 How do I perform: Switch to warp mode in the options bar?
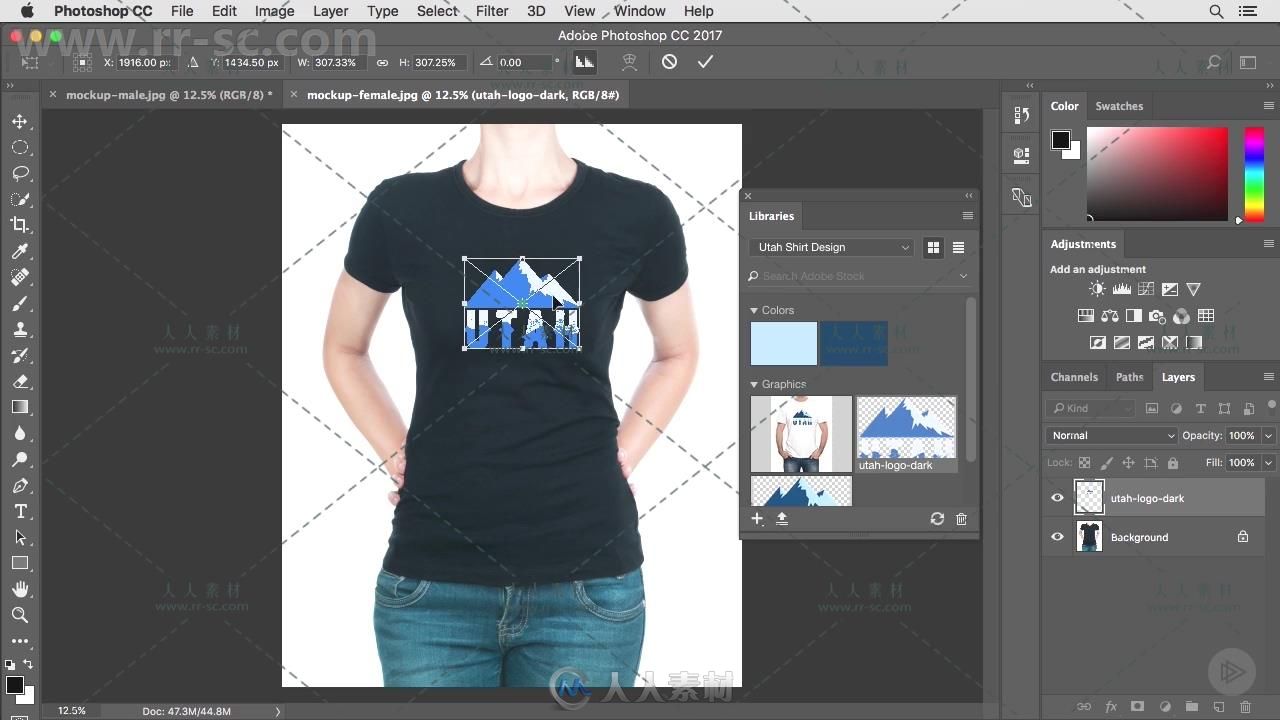pyautogui.click(x=629, y=62)
